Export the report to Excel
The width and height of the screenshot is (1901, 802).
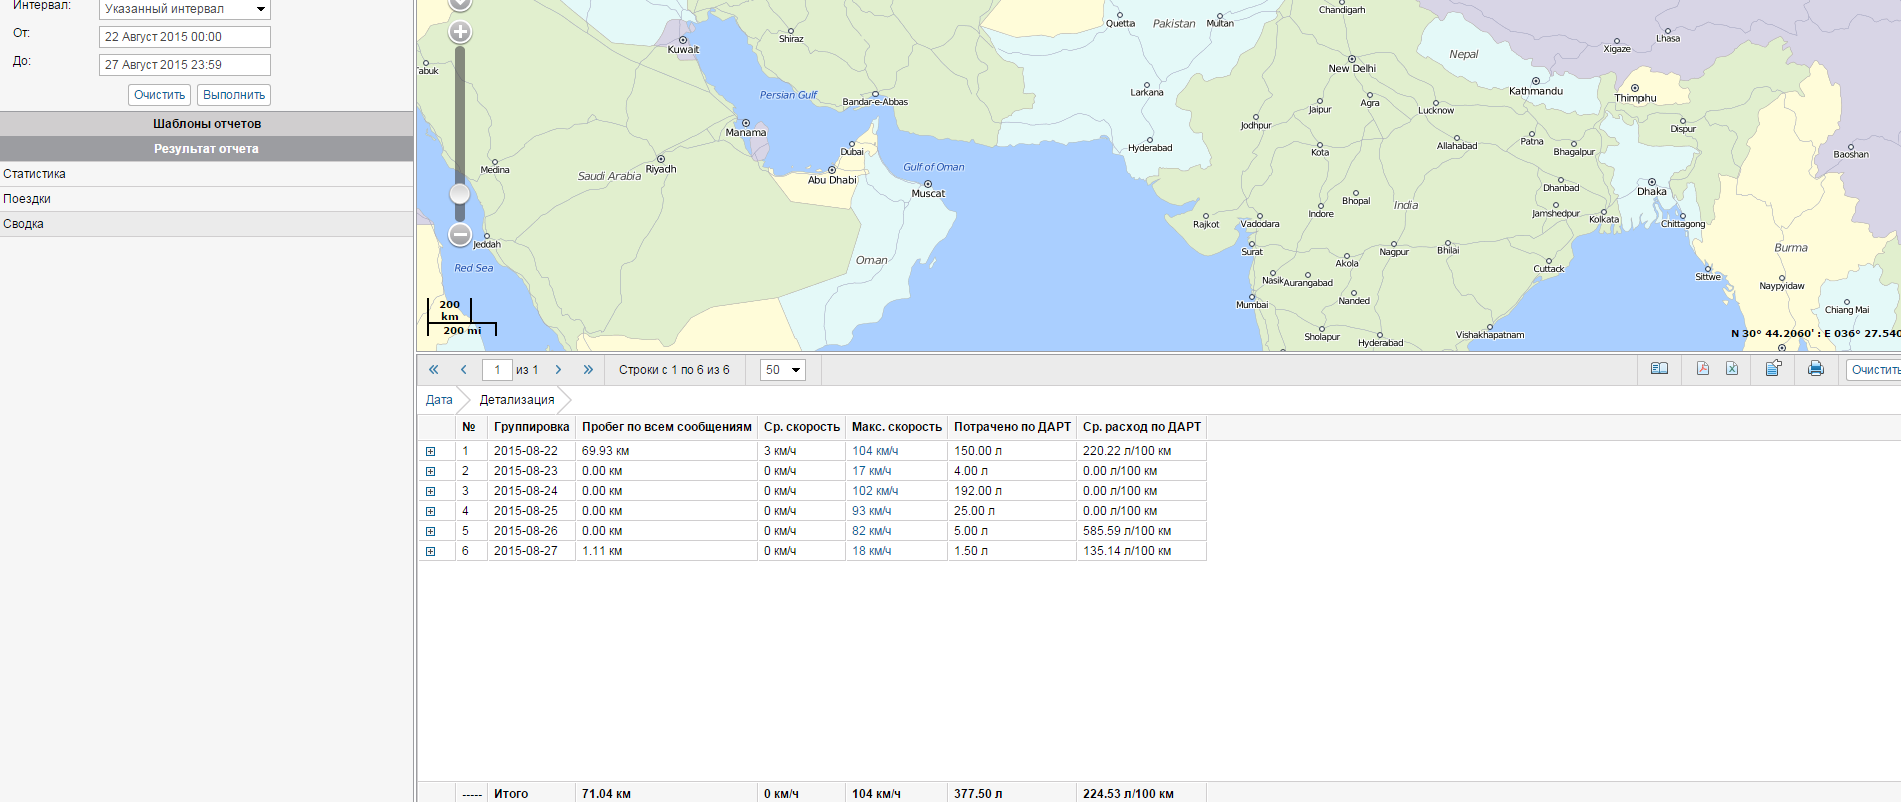1732,369
